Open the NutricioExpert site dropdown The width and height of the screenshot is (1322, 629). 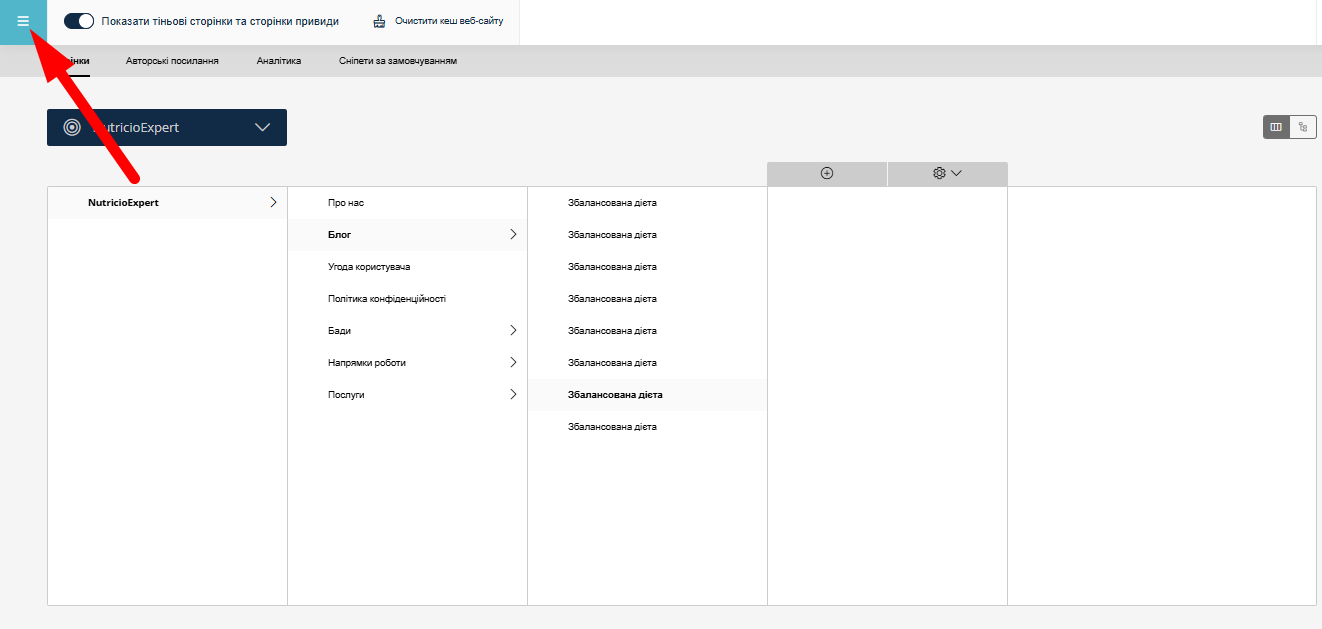tap(263, 127)
